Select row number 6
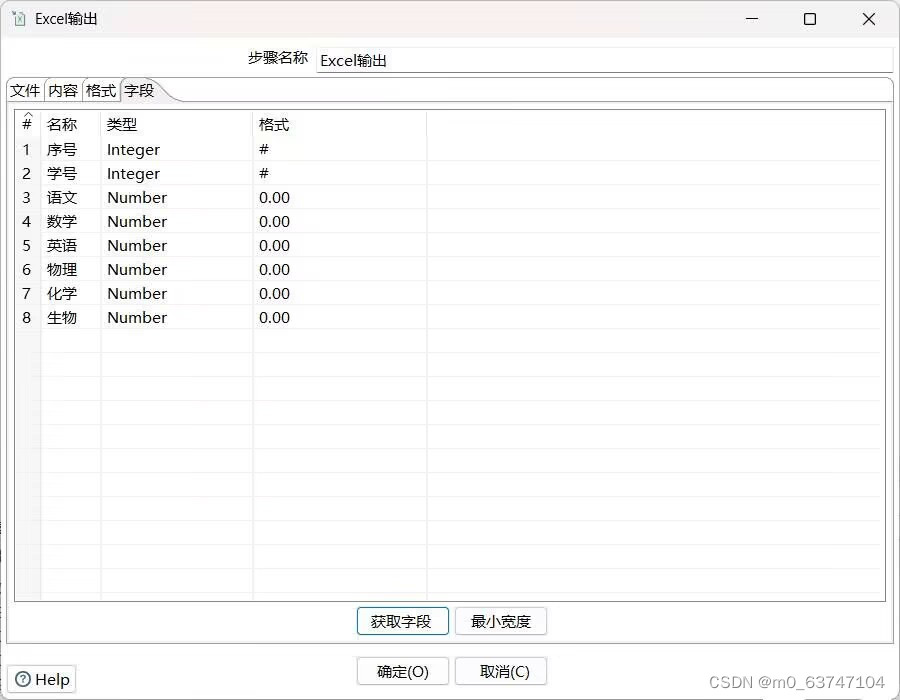The height and width of the screenshot is (700, 900). [27, 269]
